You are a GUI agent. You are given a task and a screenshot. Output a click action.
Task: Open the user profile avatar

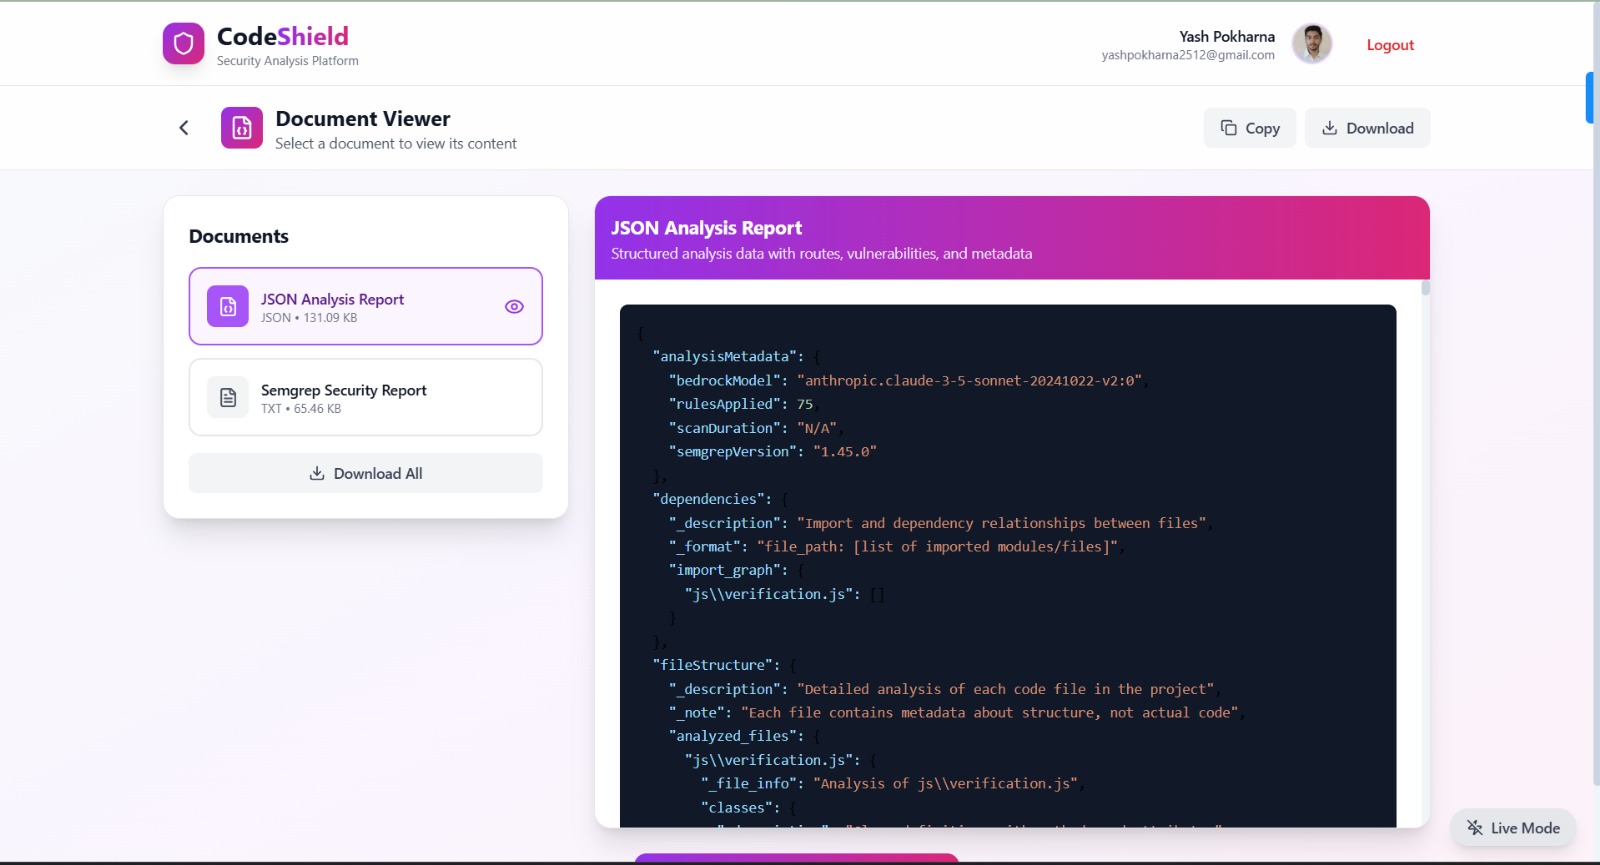(x=1312, y=44)
